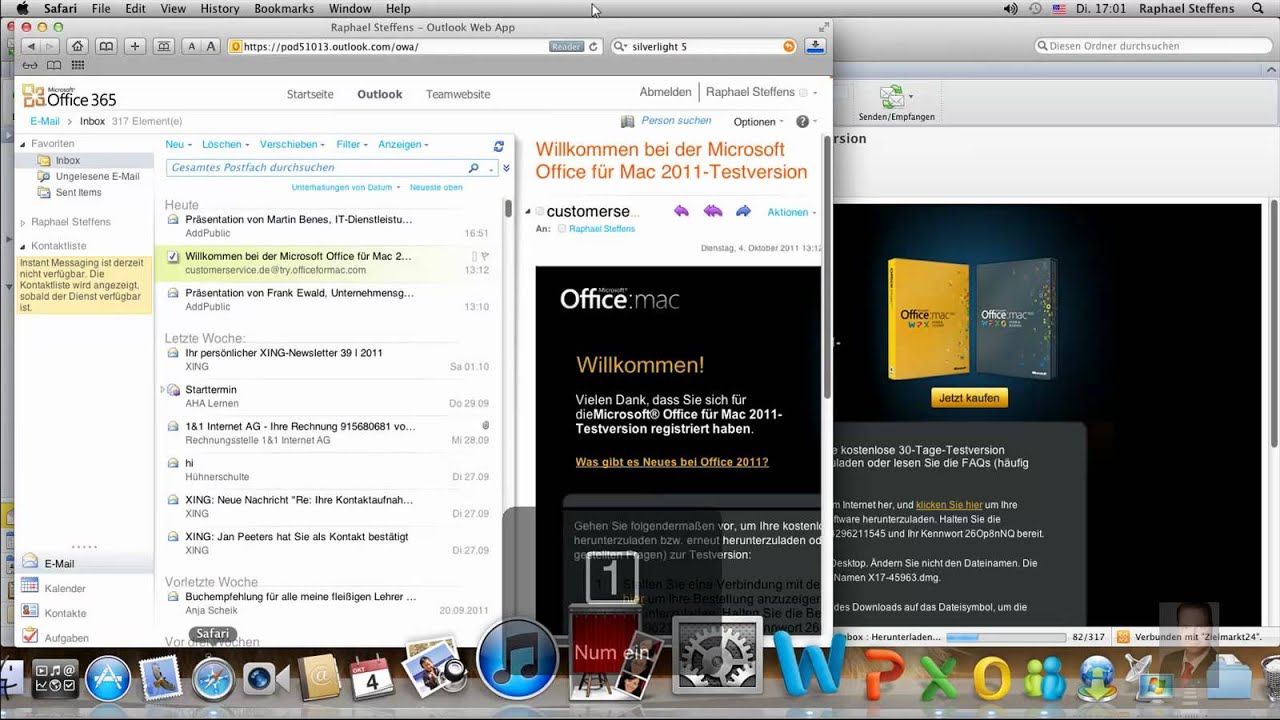Switch to Kalender in the navigation pane
Image resolution: width=1280 pixels, height=720 pixels.
65,589
